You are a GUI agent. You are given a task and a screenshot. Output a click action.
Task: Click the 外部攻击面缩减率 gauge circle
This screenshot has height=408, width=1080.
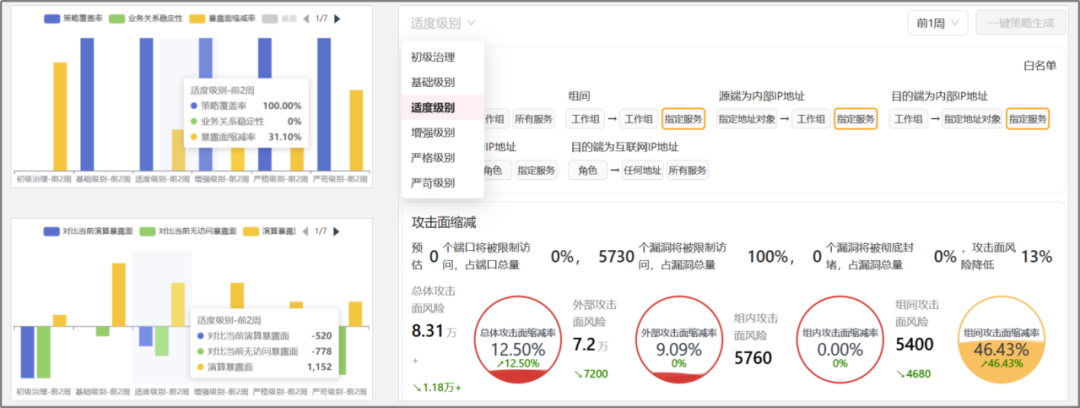tap(679, 340)
